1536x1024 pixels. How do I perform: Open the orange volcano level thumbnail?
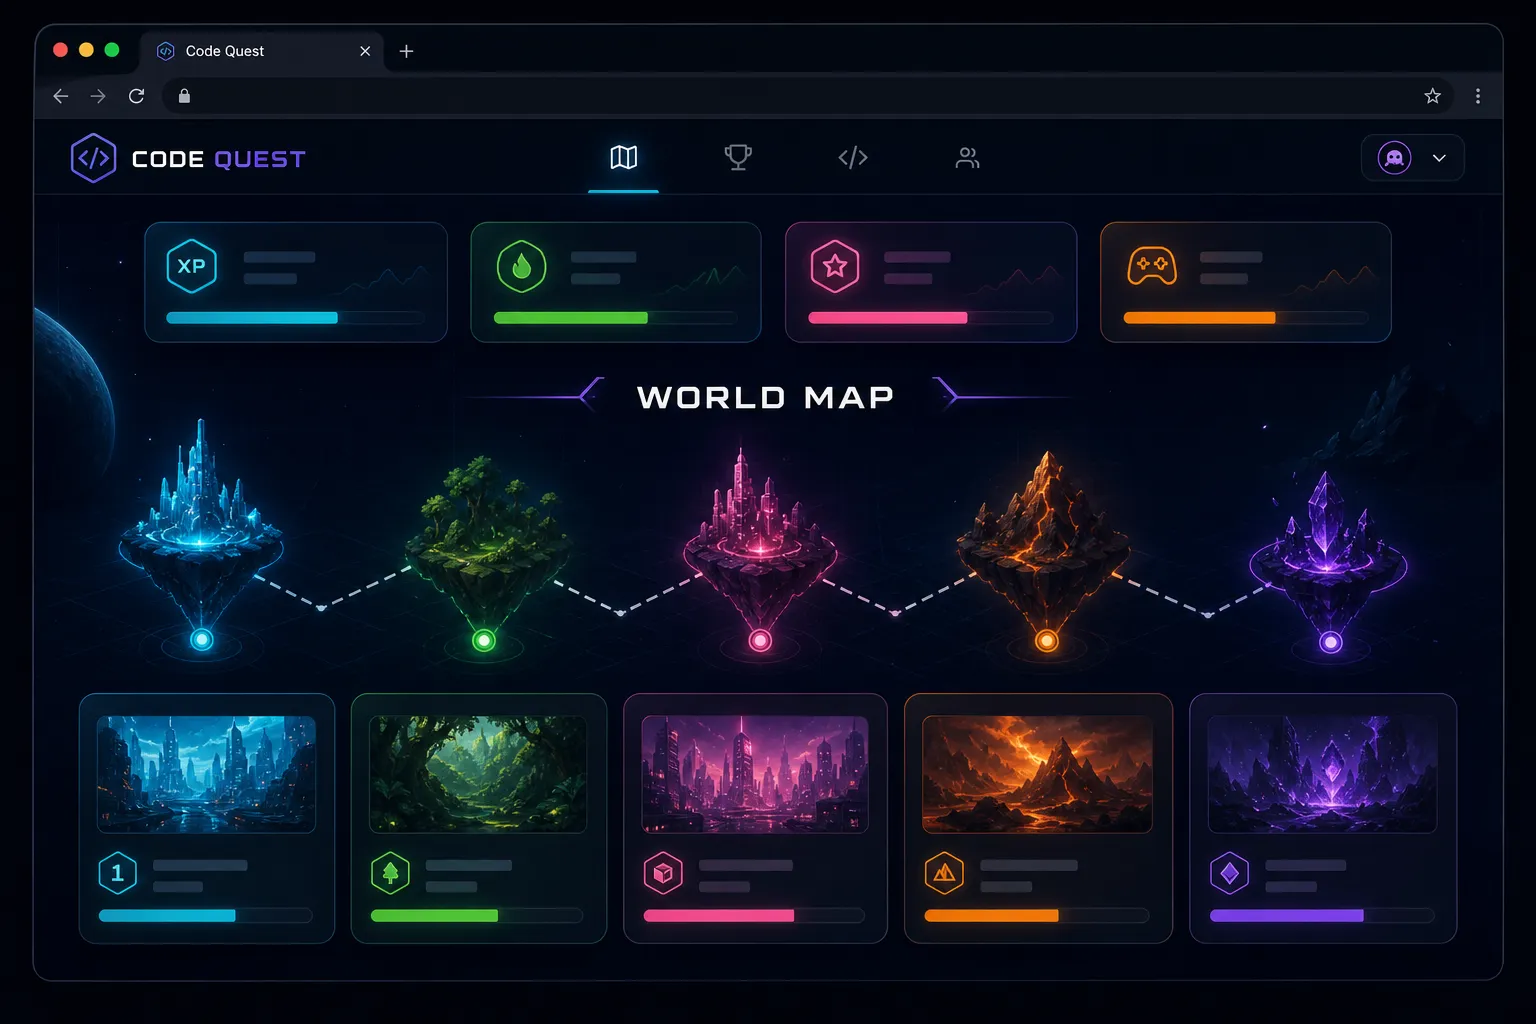1037,774
